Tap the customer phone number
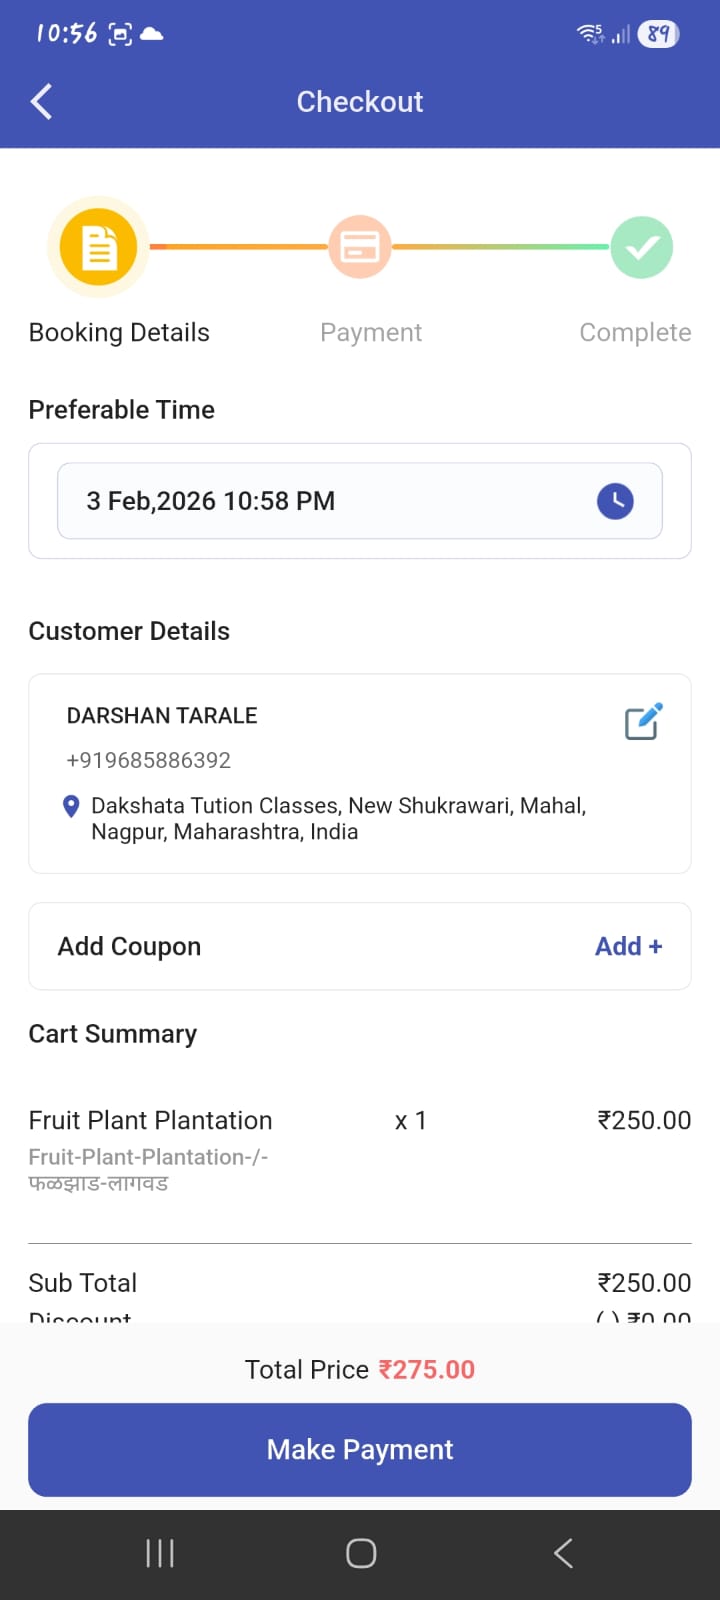Viewport: 720px width, 1600px height. click(x=149, y=760)
